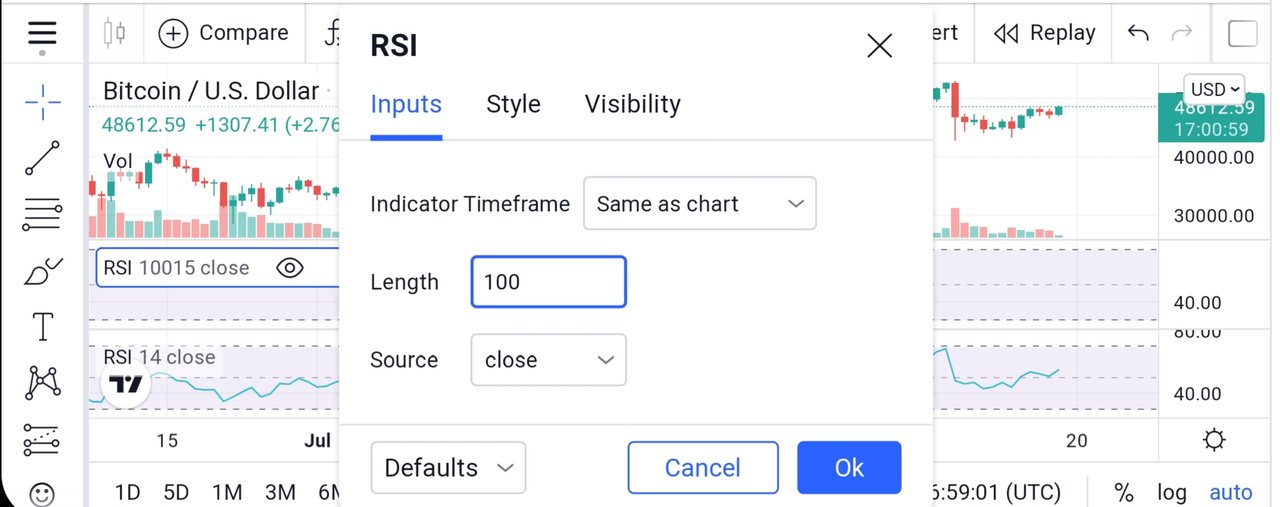Confirm with the Ok button
This screenshot has width=1280, height=507.
click(x=849, y=468)
